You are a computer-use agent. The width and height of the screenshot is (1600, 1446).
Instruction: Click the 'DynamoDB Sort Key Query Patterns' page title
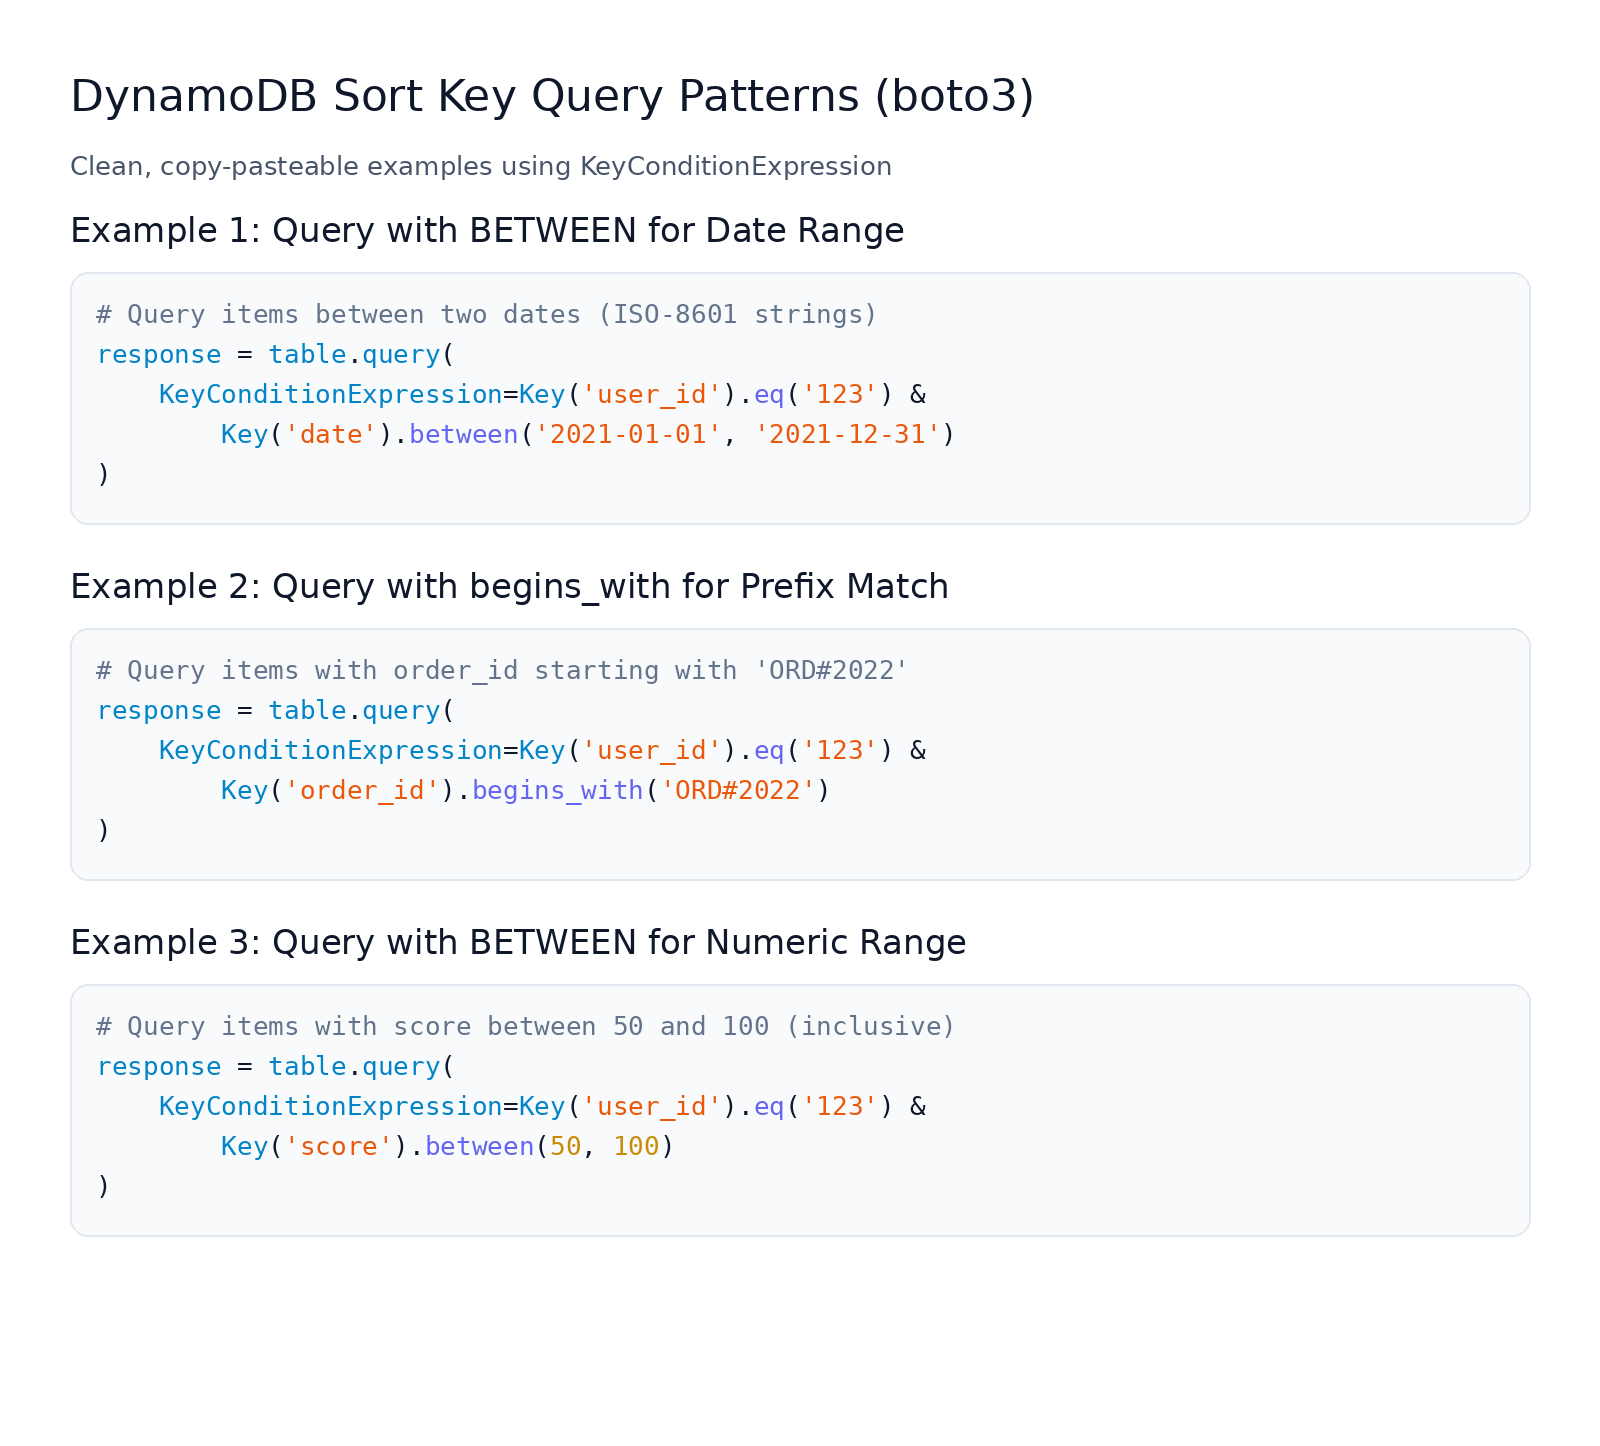coord(552,97)
